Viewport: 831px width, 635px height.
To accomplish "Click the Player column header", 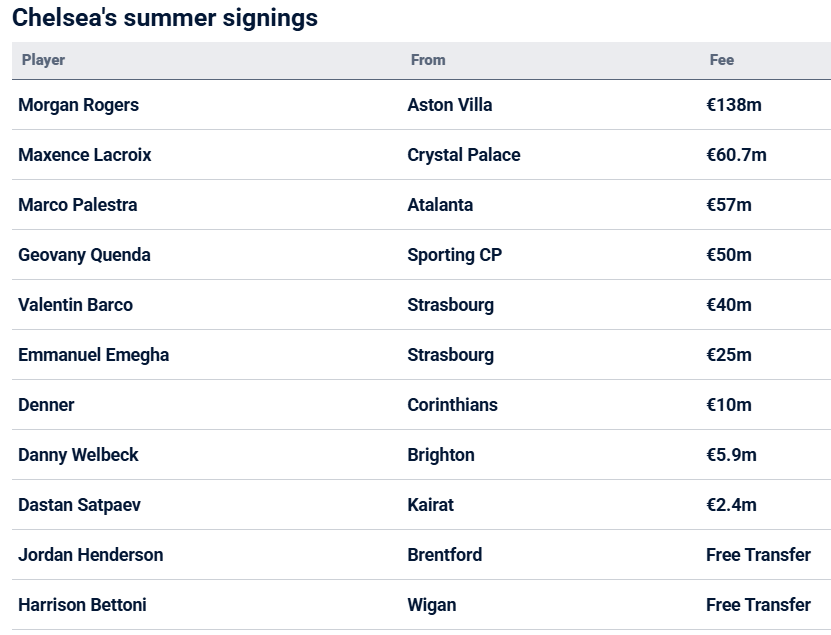I will [x=43, y=60].
